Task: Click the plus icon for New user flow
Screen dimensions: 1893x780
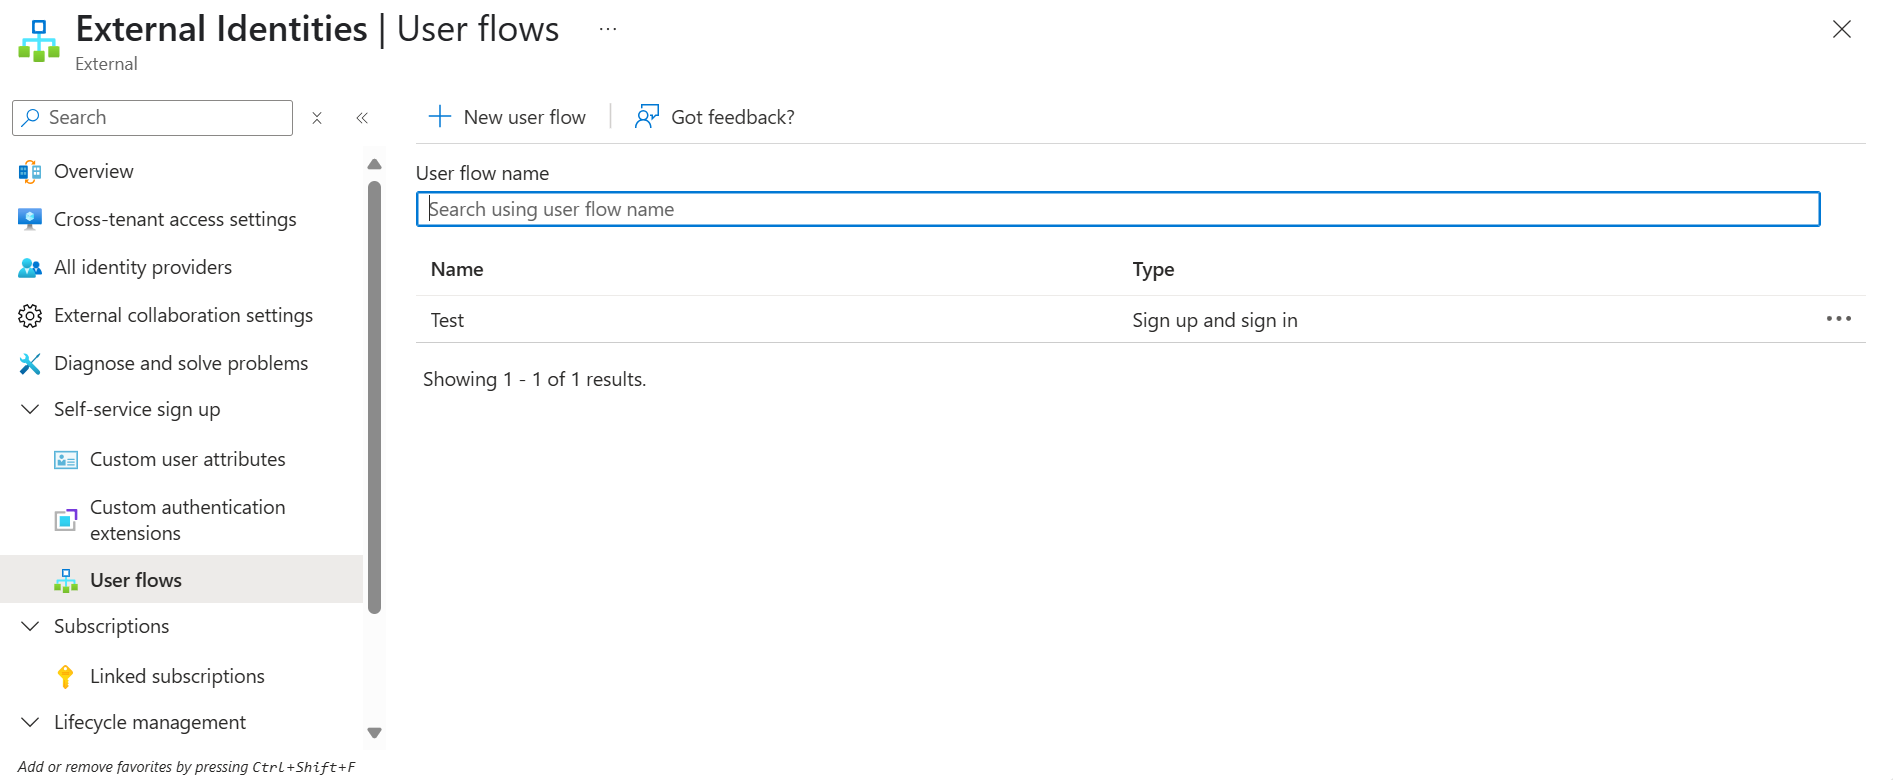Action: click(440, 117)
